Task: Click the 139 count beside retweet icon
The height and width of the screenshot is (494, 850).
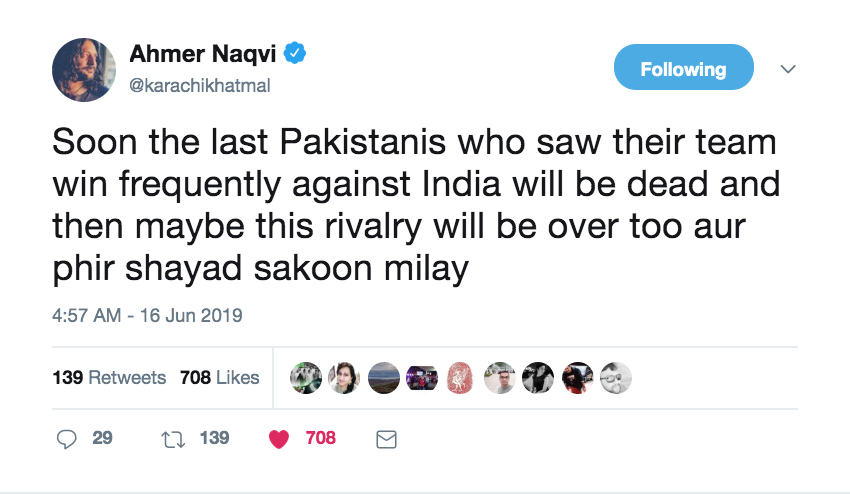Action: [214, 438]
